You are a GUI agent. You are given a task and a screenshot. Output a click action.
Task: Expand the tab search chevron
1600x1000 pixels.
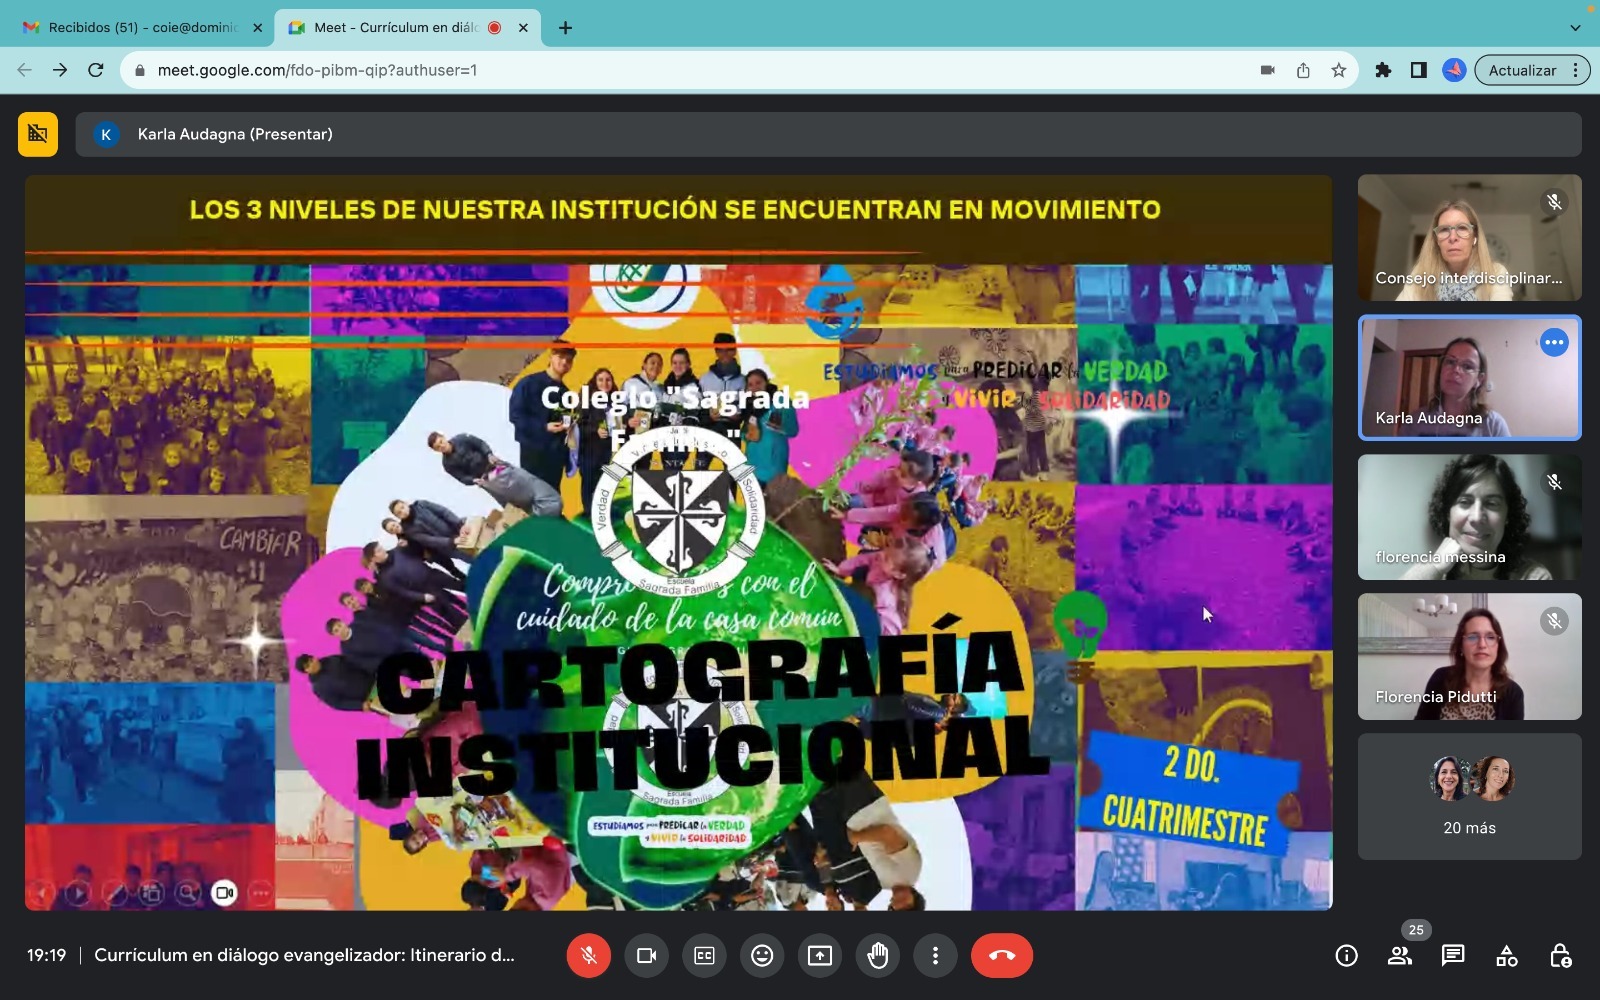[1575, 28]
